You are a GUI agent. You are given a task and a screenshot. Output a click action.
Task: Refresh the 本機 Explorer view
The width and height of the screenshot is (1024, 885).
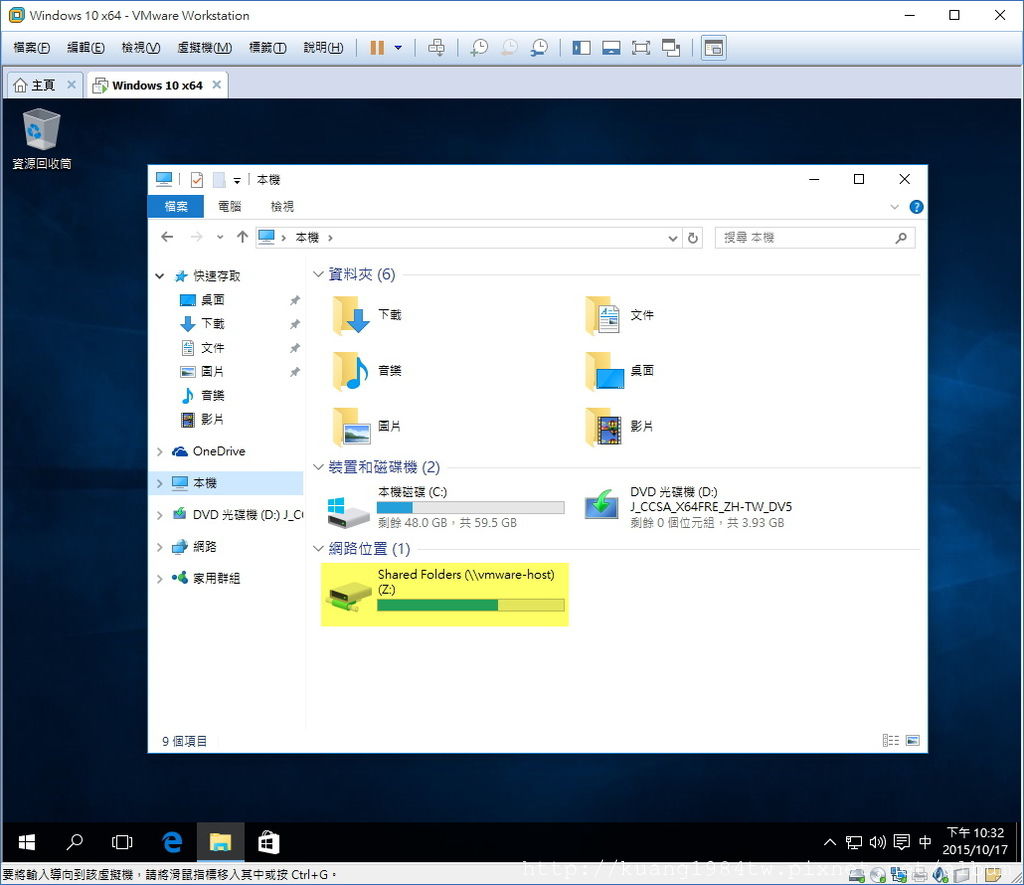tap(693, 238)
